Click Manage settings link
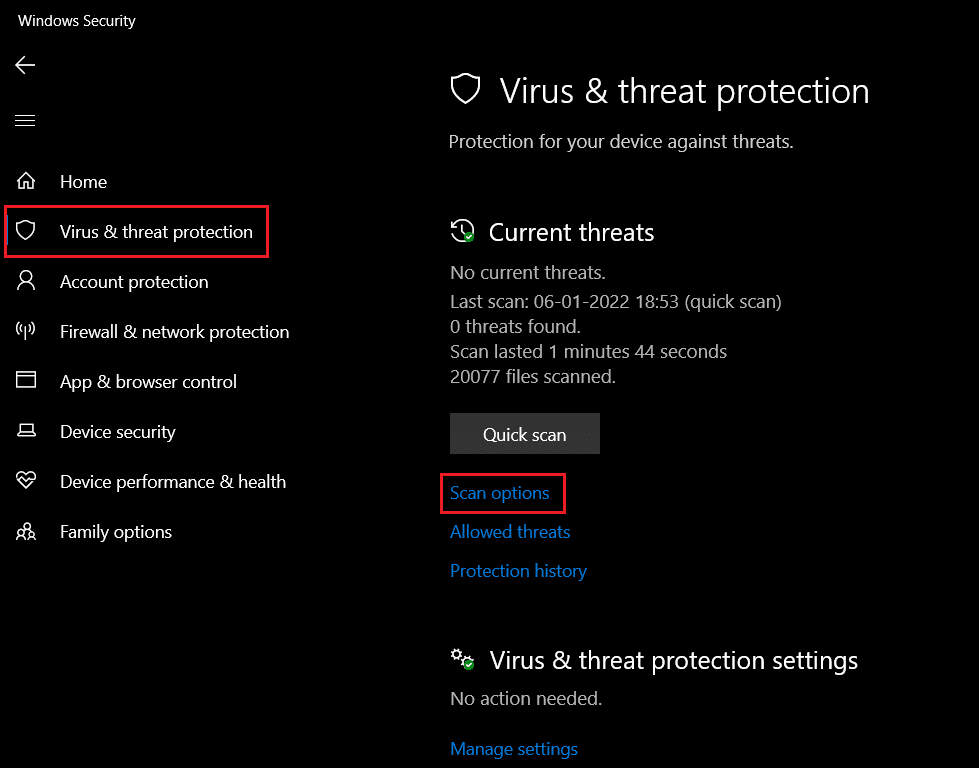The width and height of the screenshot is (979, 768). click(514, 749)
